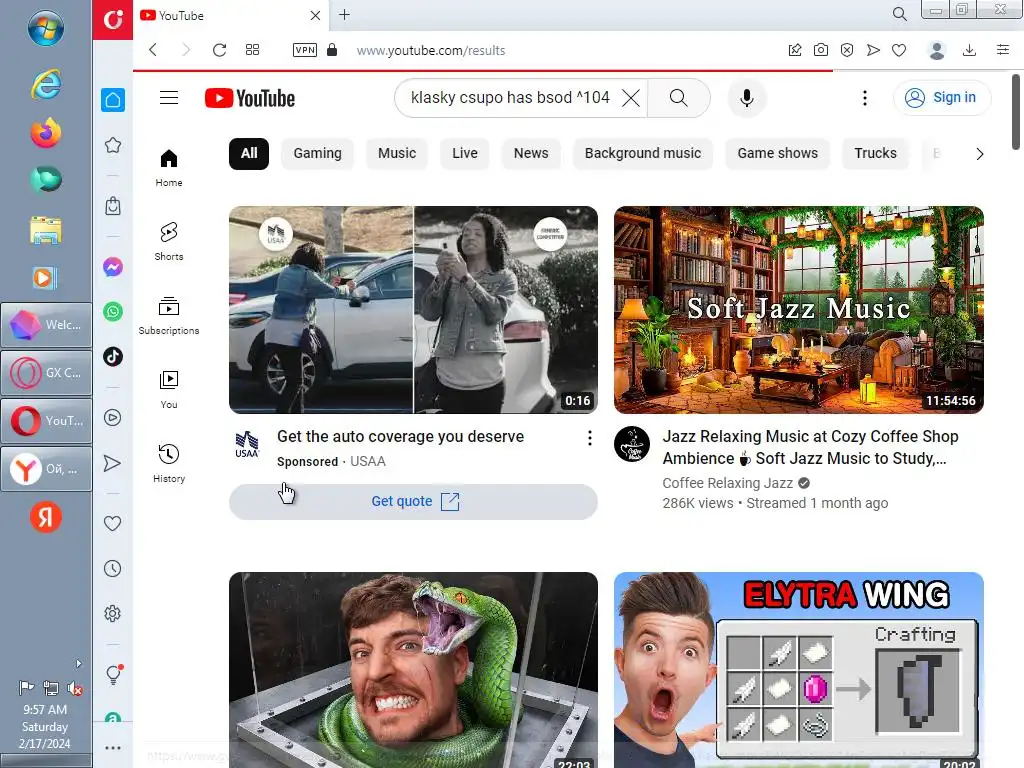Select the Background music chip

(x=643, y=153)
